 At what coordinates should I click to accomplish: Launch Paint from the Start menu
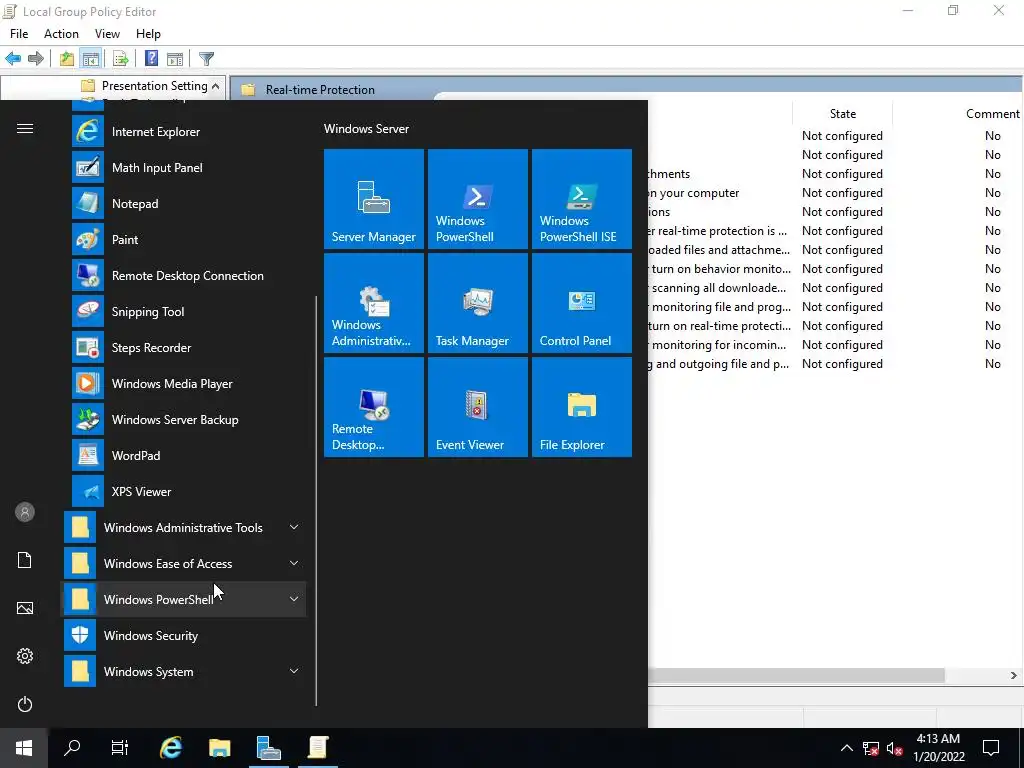tap(184, 240)
